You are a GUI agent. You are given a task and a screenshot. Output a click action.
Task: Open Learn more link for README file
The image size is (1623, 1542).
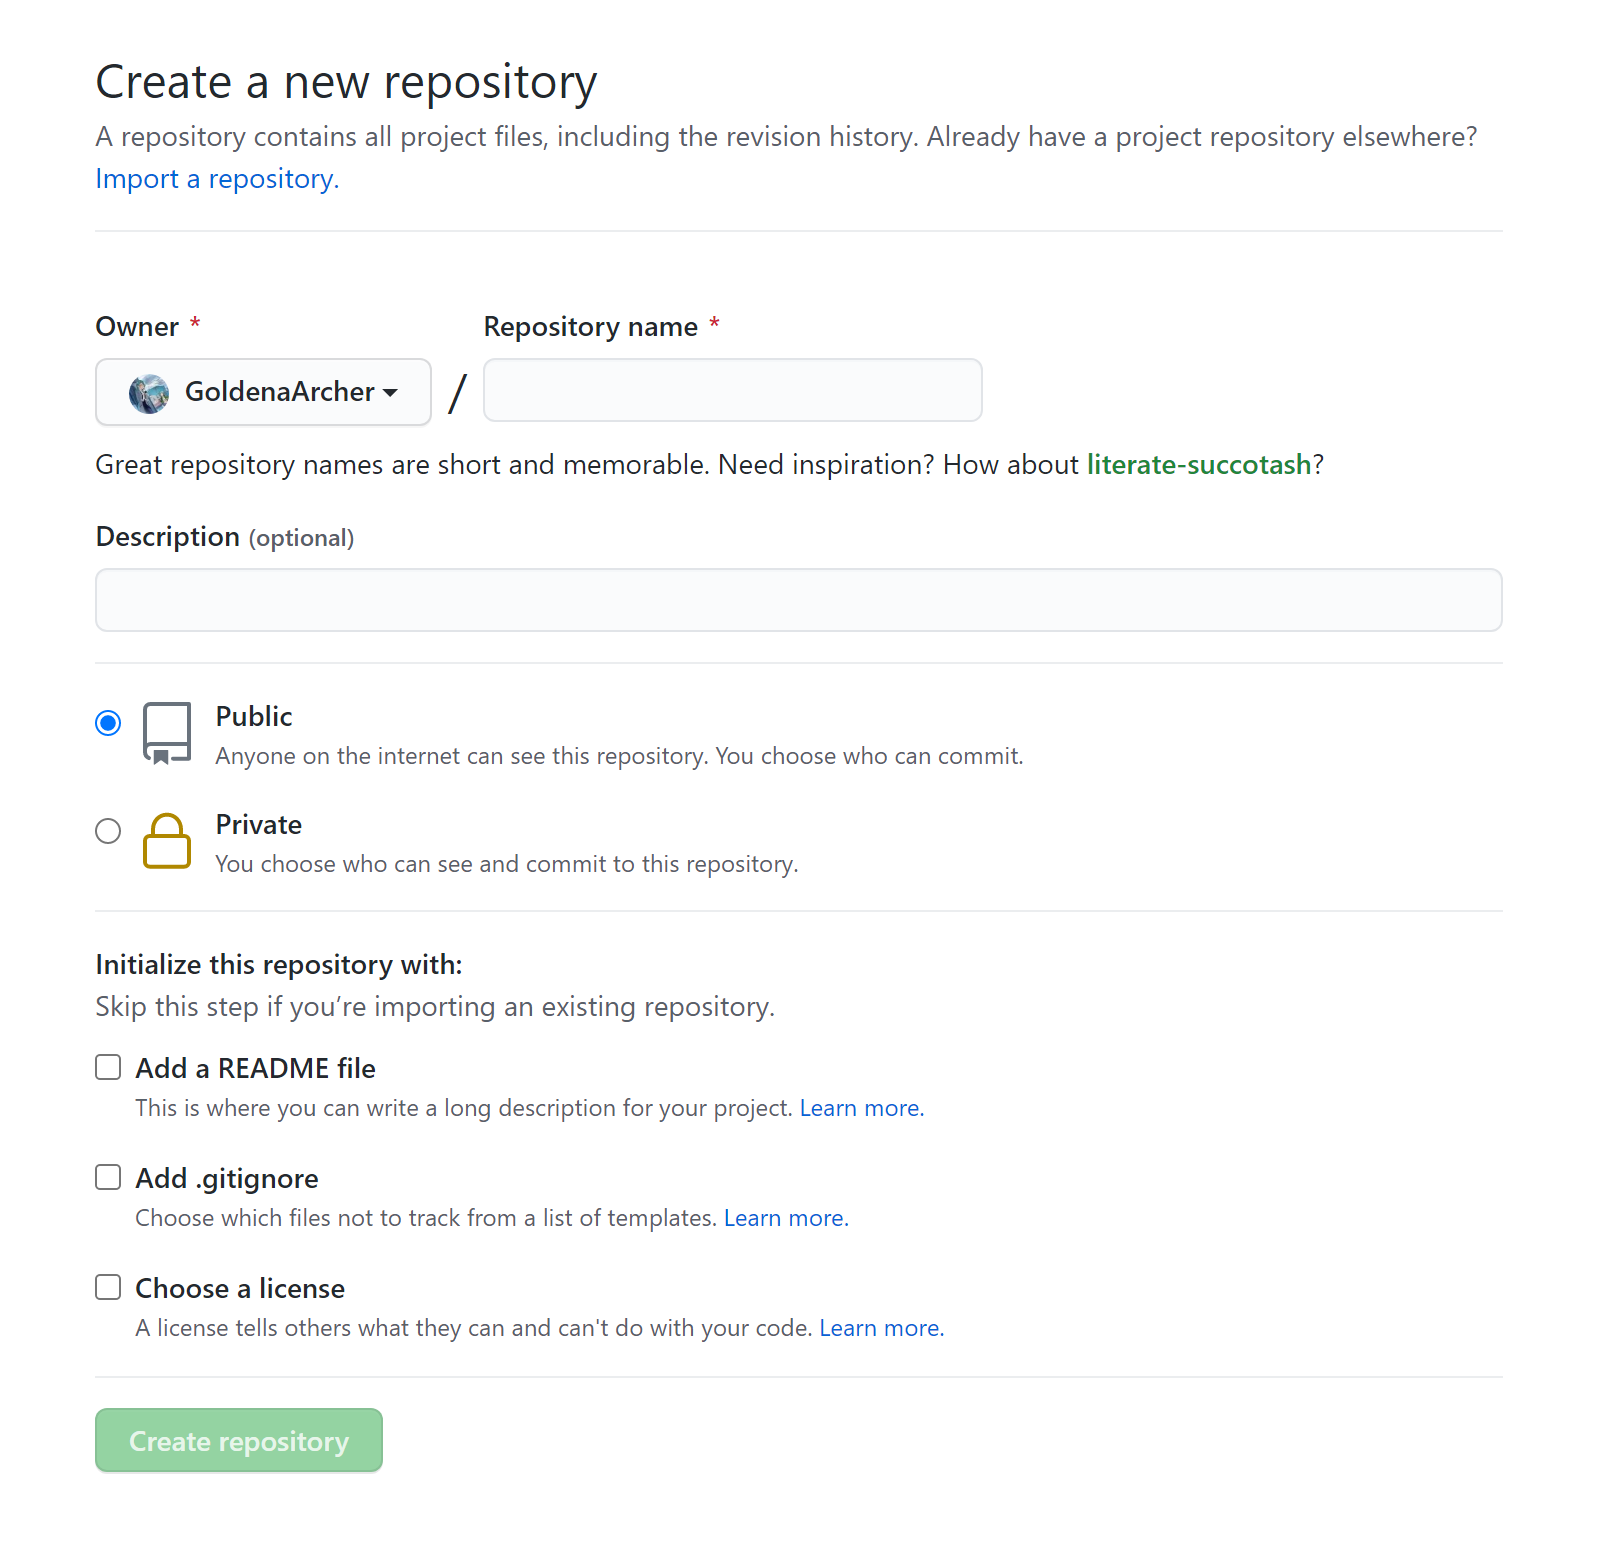pyautogui.click(x=862, y=1108)
